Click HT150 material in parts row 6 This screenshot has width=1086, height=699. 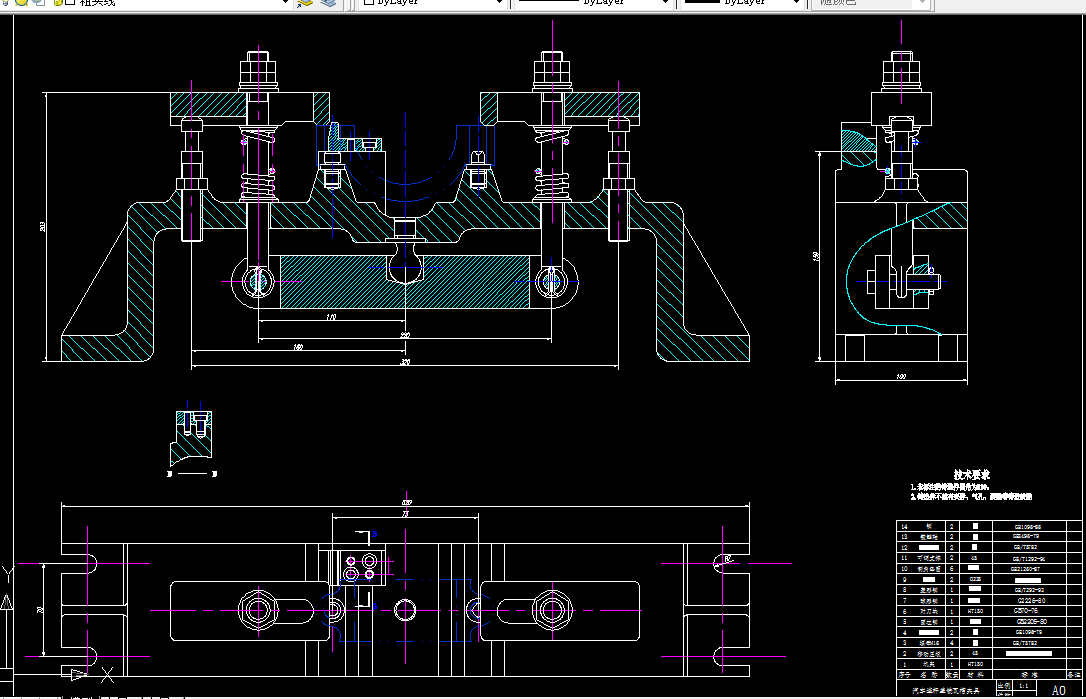coord(974,611)
